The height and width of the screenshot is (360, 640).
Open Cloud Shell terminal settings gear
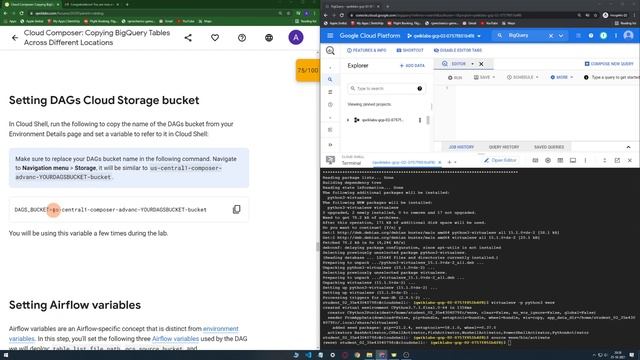[x=548, y=160]
